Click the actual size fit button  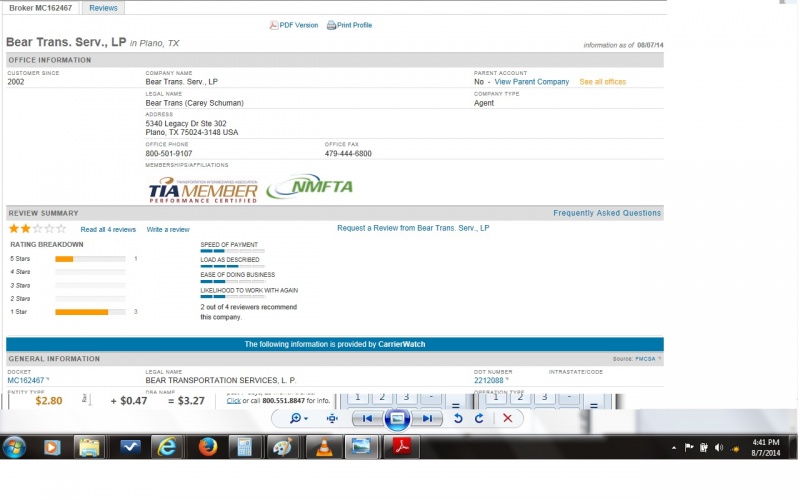point(332,418)
